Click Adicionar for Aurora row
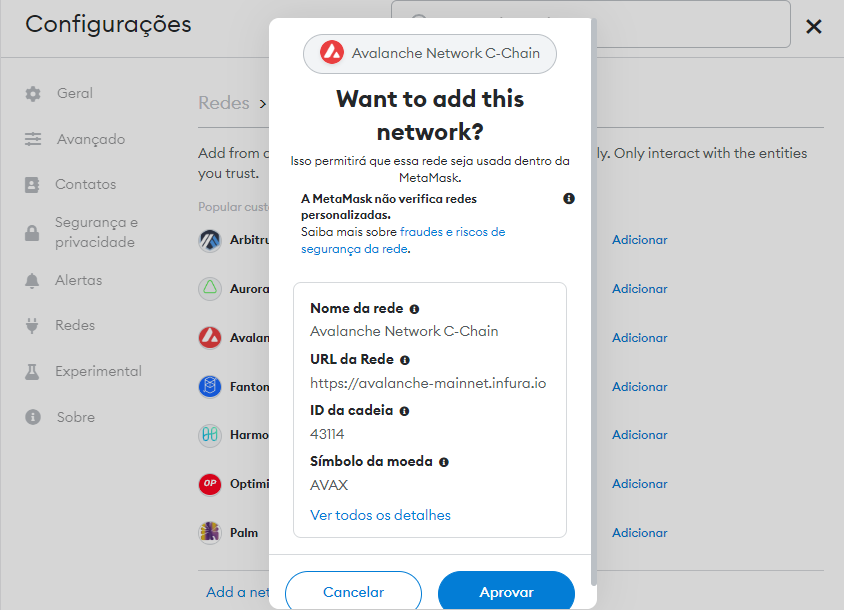Image resolution: width=844 pixels, height=610 pixels. pyautogui.click(x=639, y=289)
